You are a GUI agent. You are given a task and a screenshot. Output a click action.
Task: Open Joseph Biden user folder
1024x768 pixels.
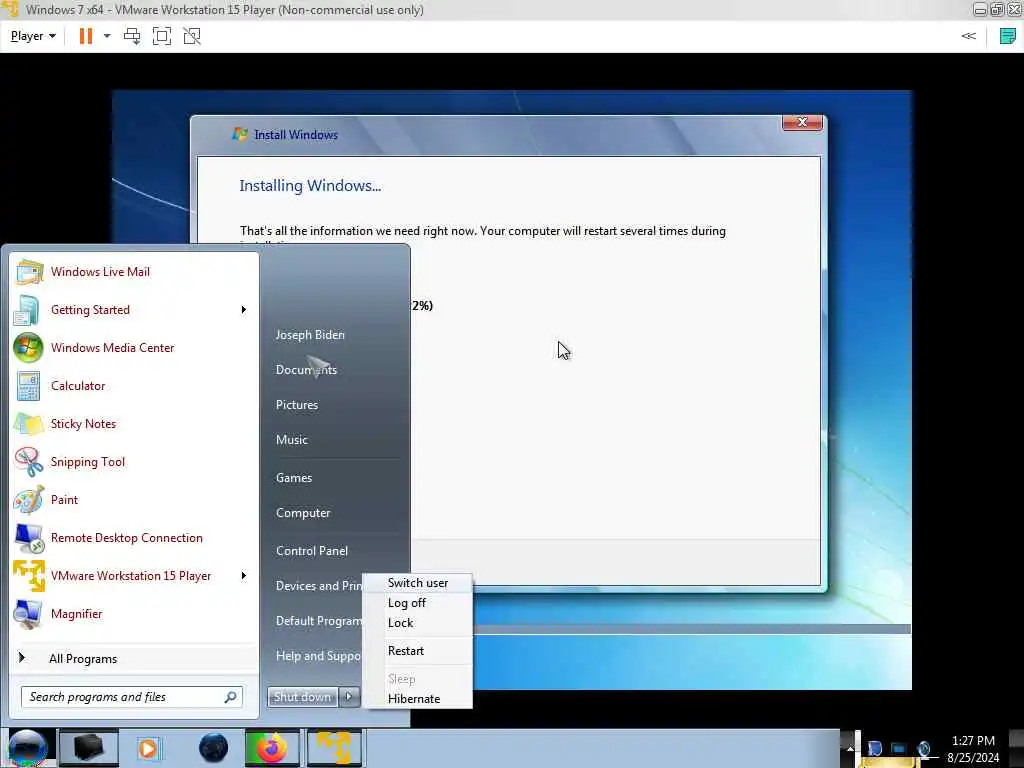[x=310, y=334]
